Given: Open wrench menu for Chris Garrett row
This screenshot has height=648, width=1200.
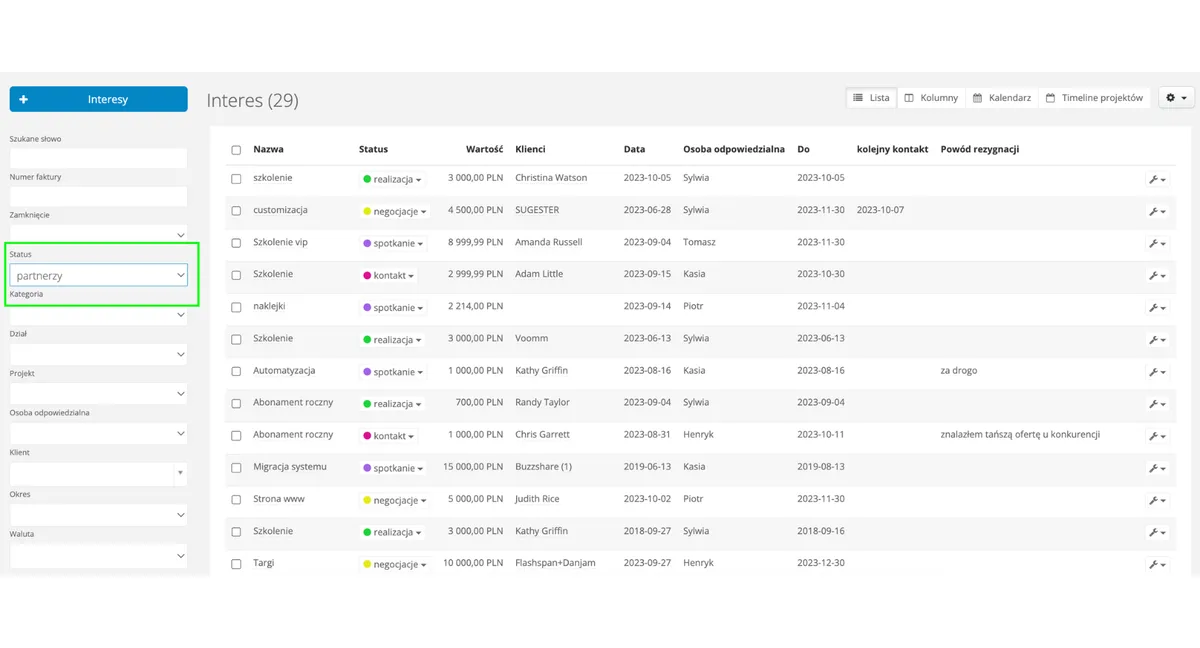Looking at the screenshot, I should coord(1157,436).
